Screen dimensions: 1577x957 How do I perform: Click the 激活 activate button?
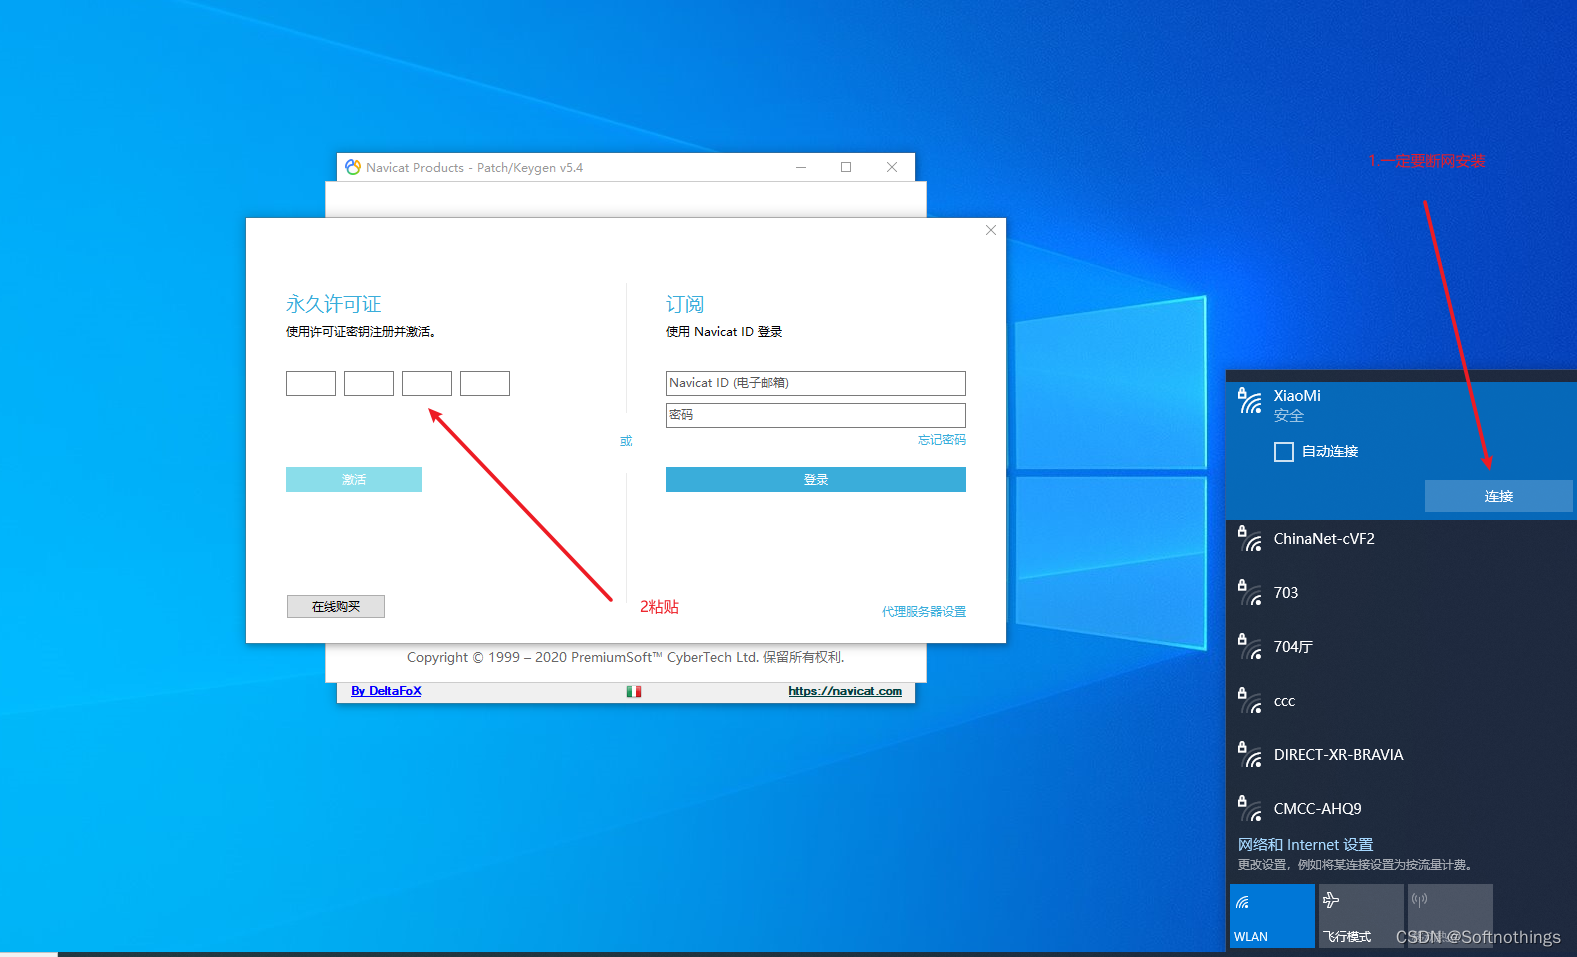click(x=354, y=480)
